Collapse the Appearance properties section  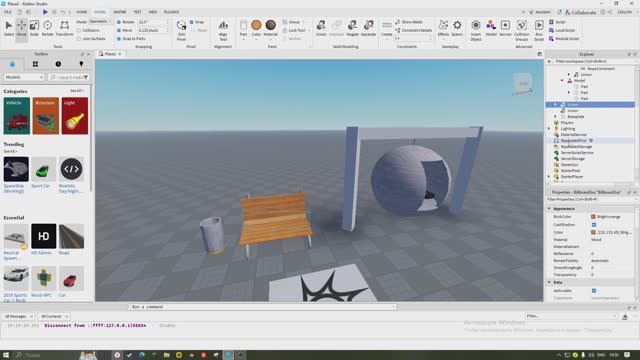tap(549, 209)
